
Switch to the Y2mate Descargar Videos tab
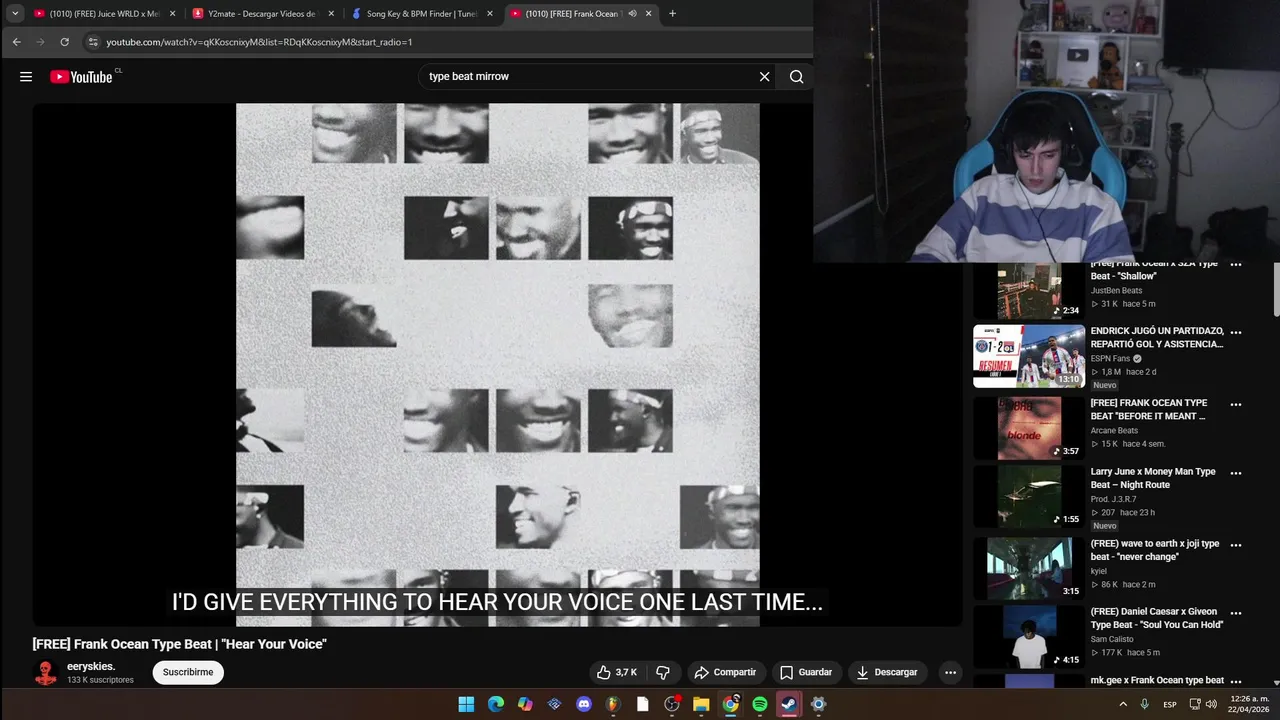tap(262, 13)
